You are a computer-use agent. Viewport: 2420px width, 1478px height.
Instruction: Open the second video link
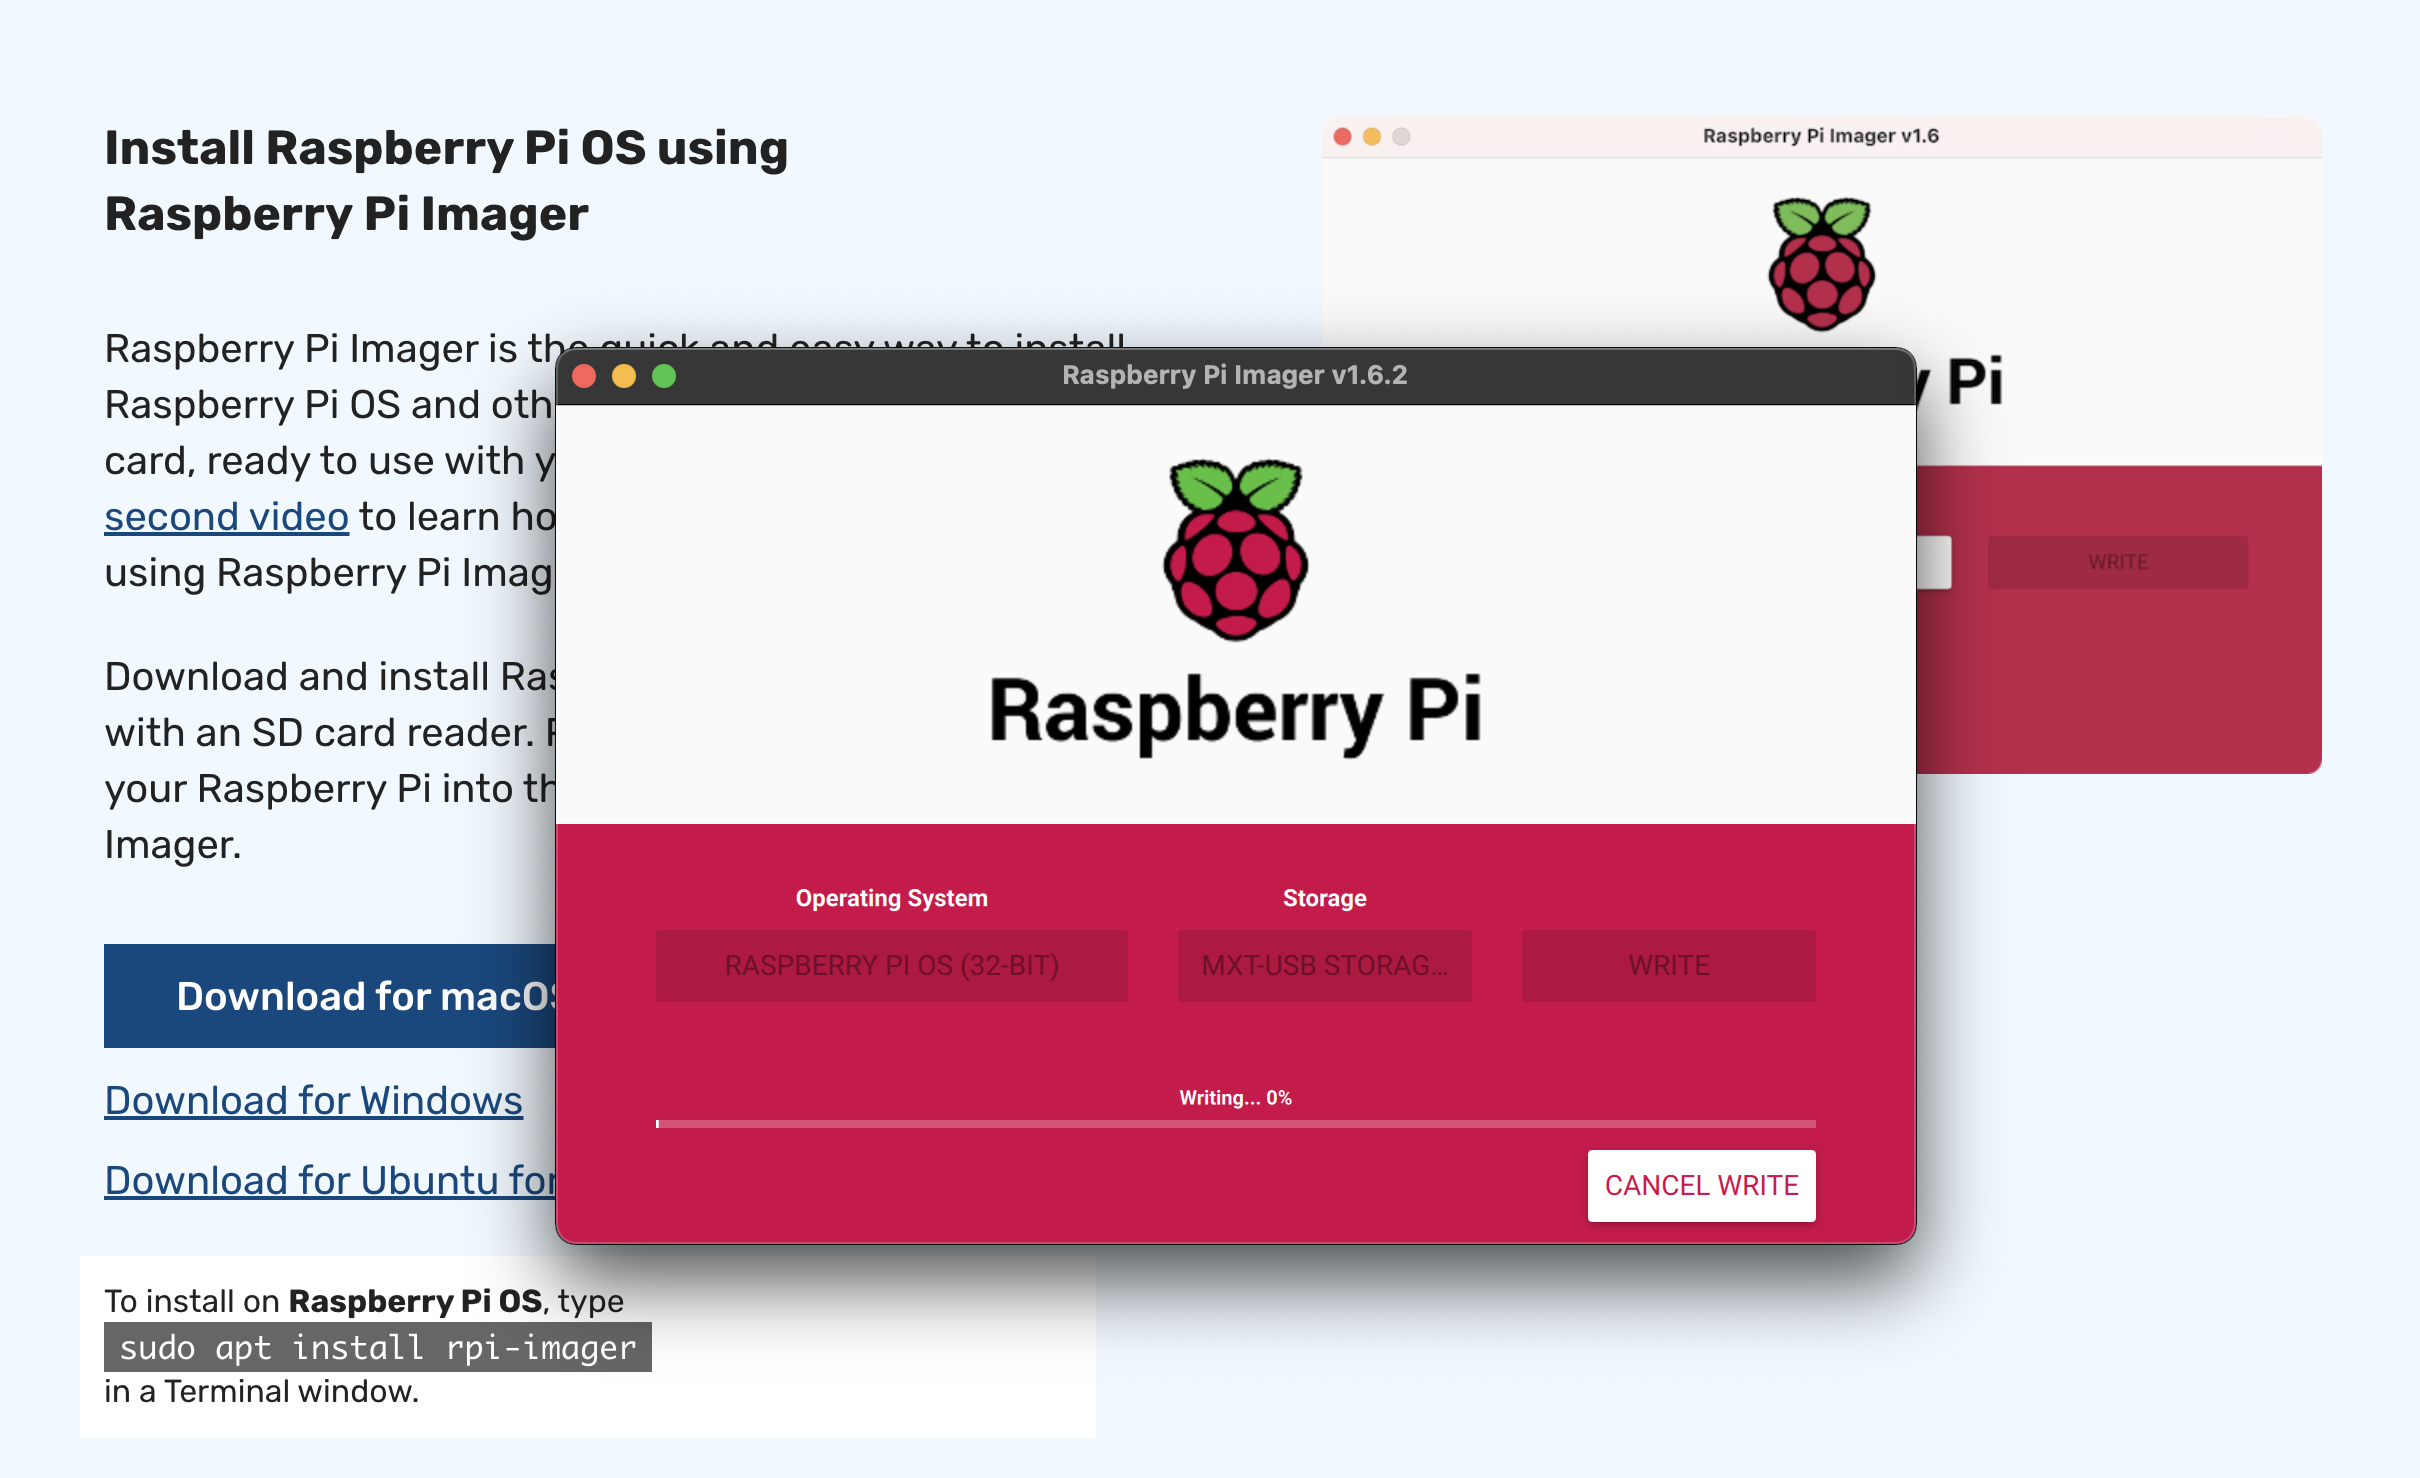(226, 517)
